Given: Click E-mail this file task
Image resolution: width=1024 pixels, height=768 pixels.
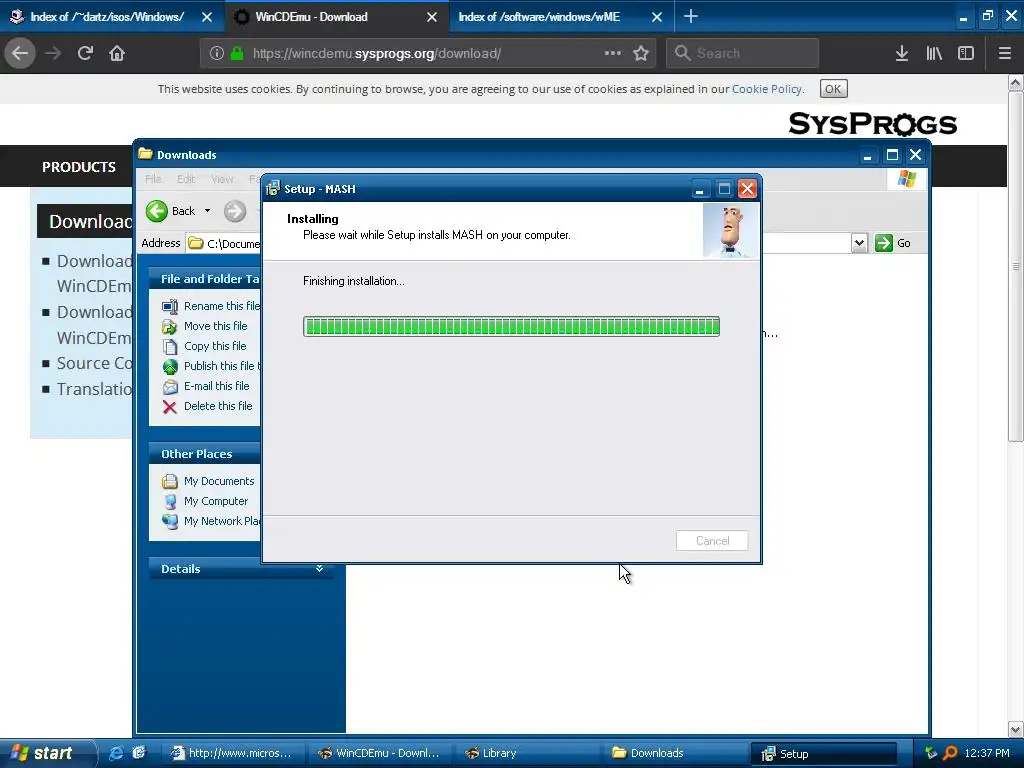Looking at the screenshot, I should click(216, 386).
